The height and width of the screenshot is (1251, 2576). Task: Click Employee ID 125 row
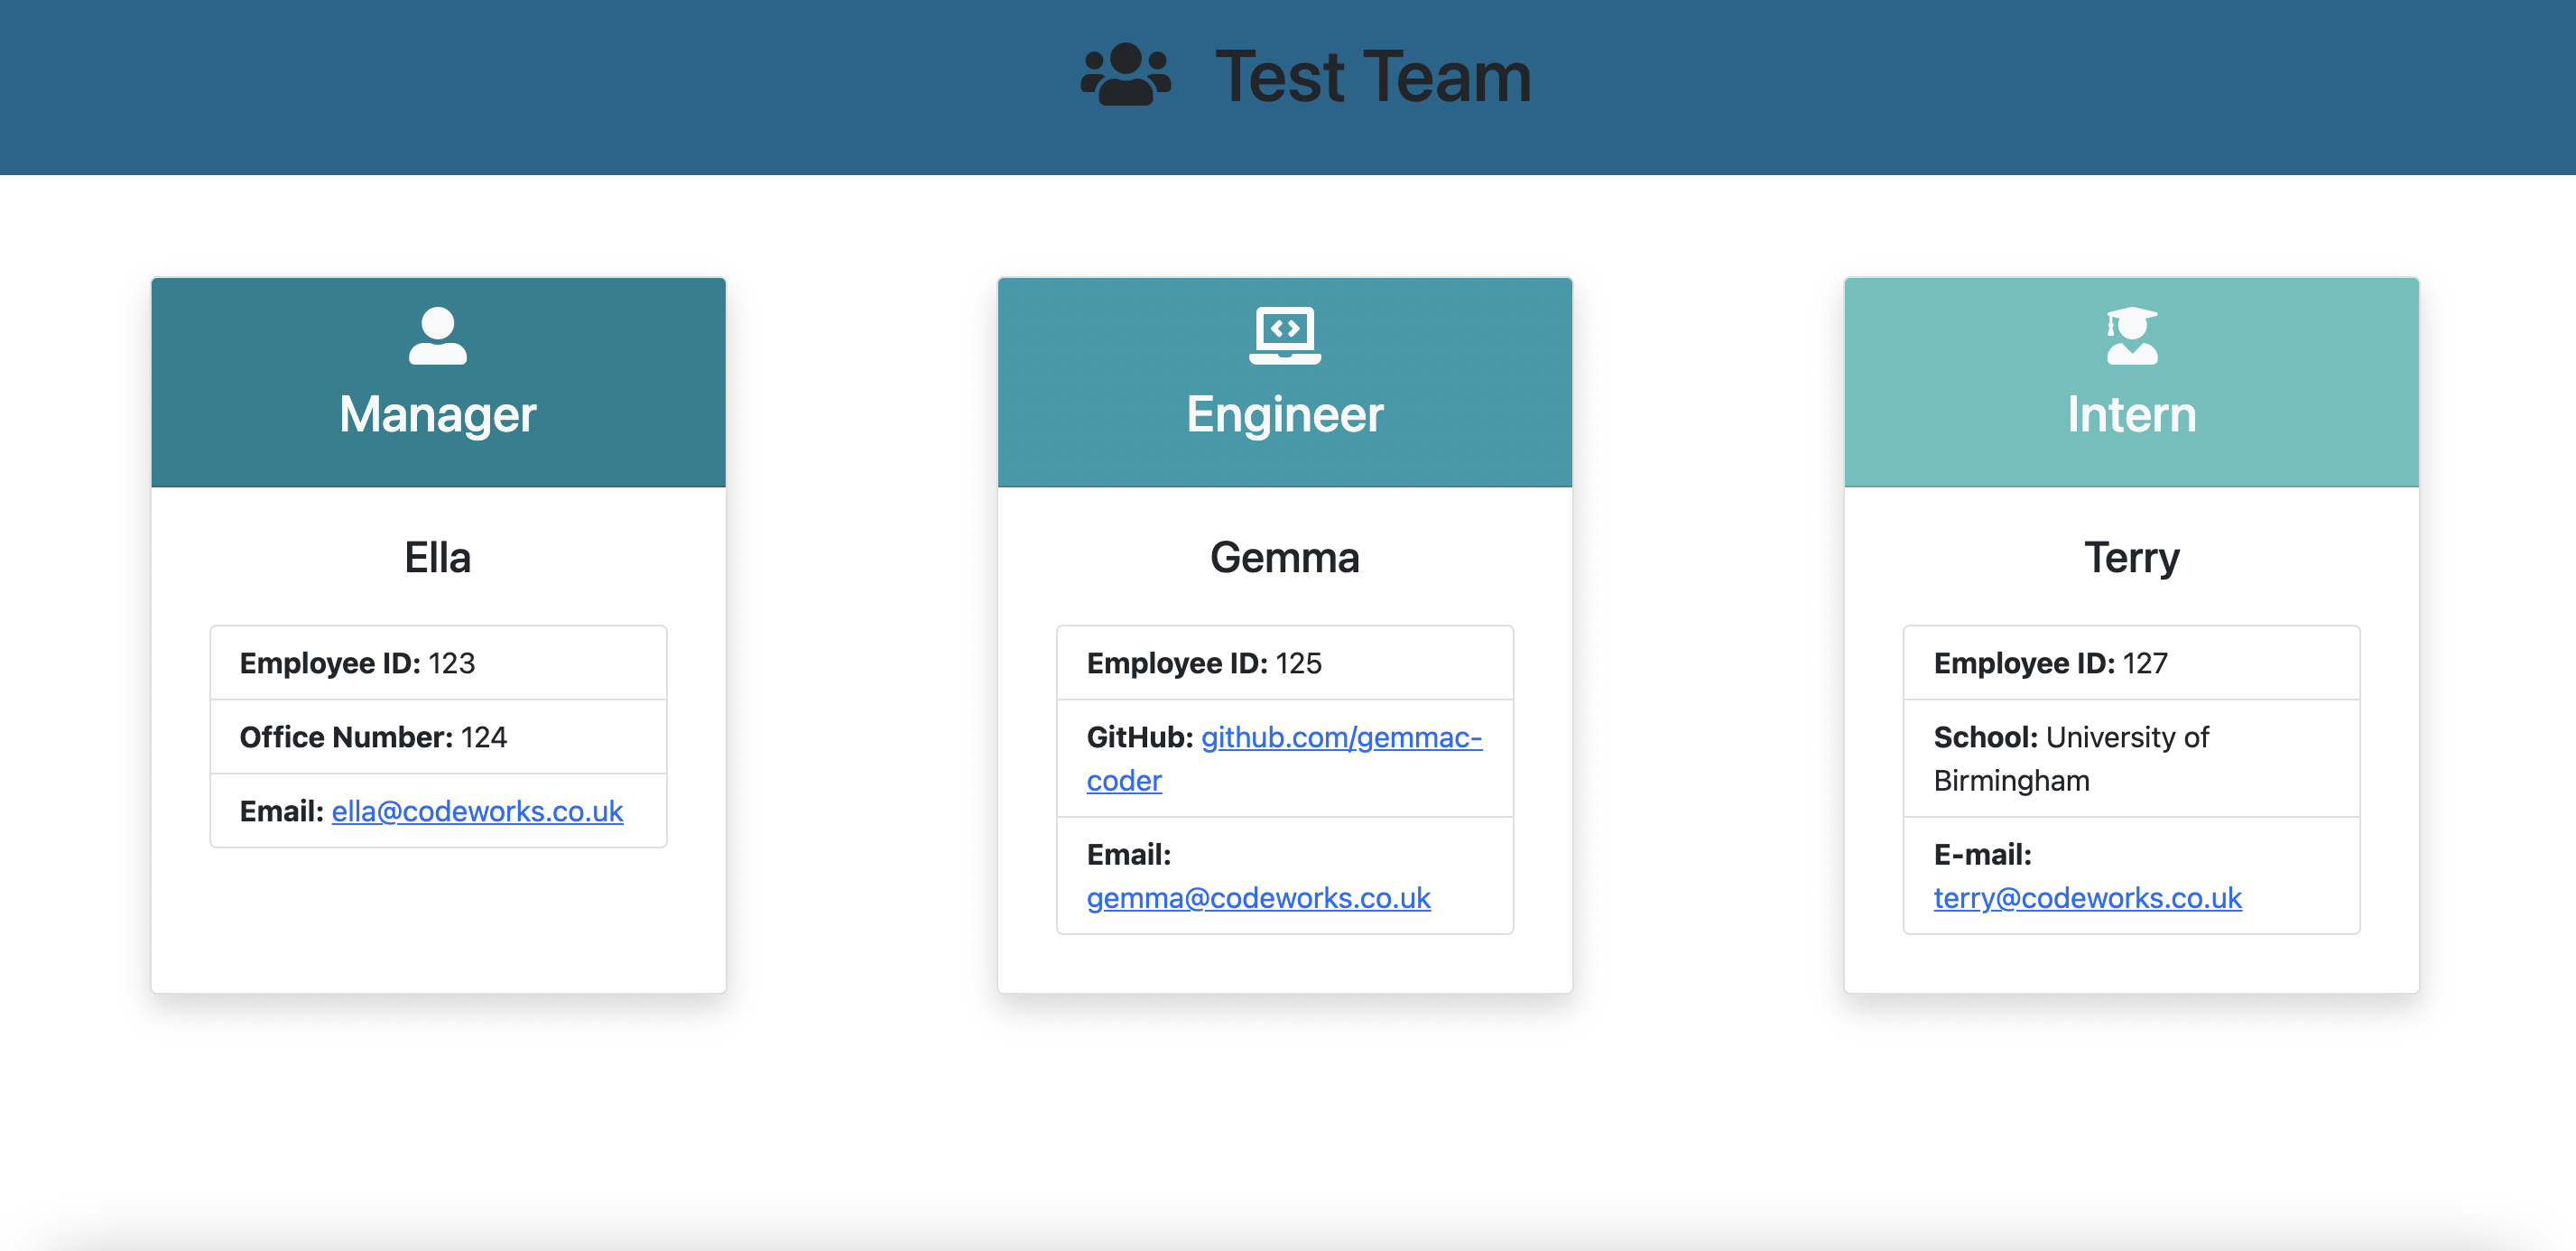[x=1284, y=663]
